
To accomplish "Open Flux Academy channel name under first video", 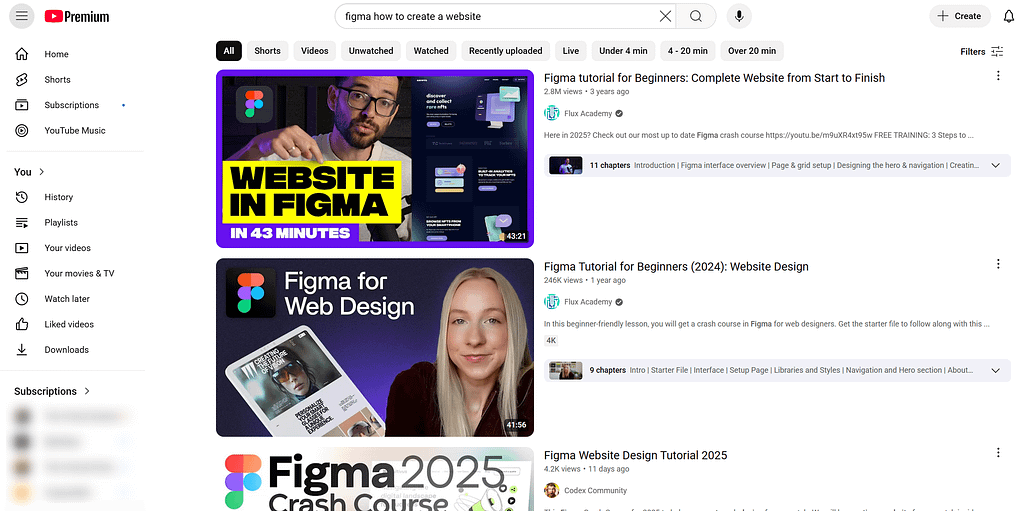I will click(x=588, y=113).
